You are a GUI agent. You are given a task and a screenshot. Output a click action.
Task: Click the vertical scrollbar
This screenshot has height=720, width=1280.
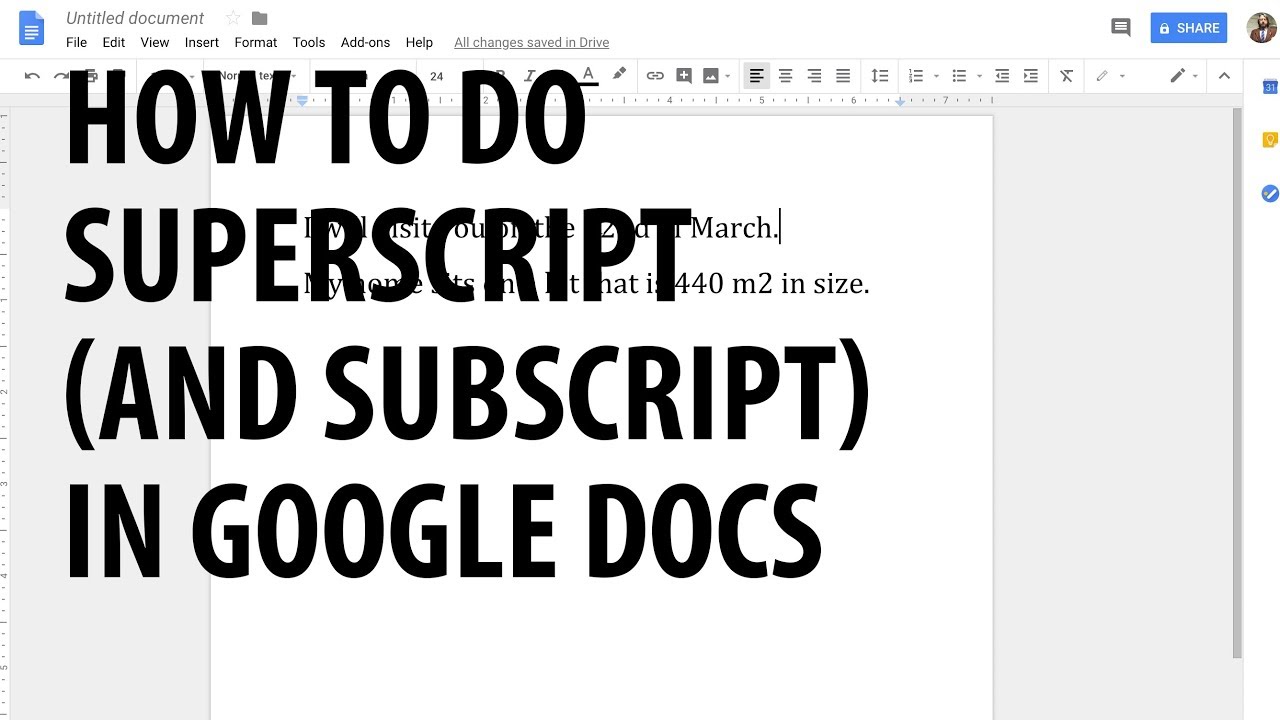pos(1238,383)
